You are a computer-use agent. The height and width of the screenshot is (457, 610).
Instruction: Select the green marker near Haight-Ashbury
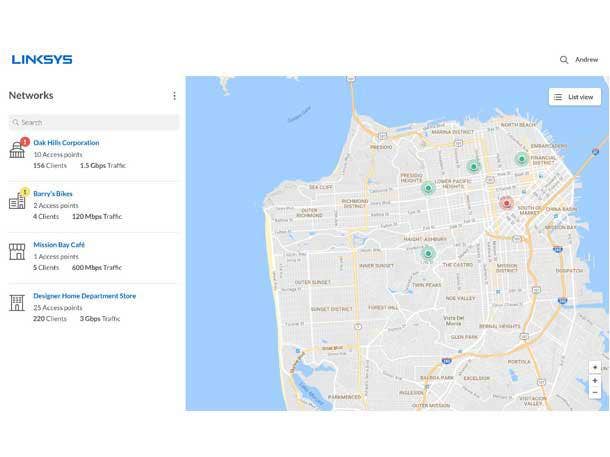(428, 254)
